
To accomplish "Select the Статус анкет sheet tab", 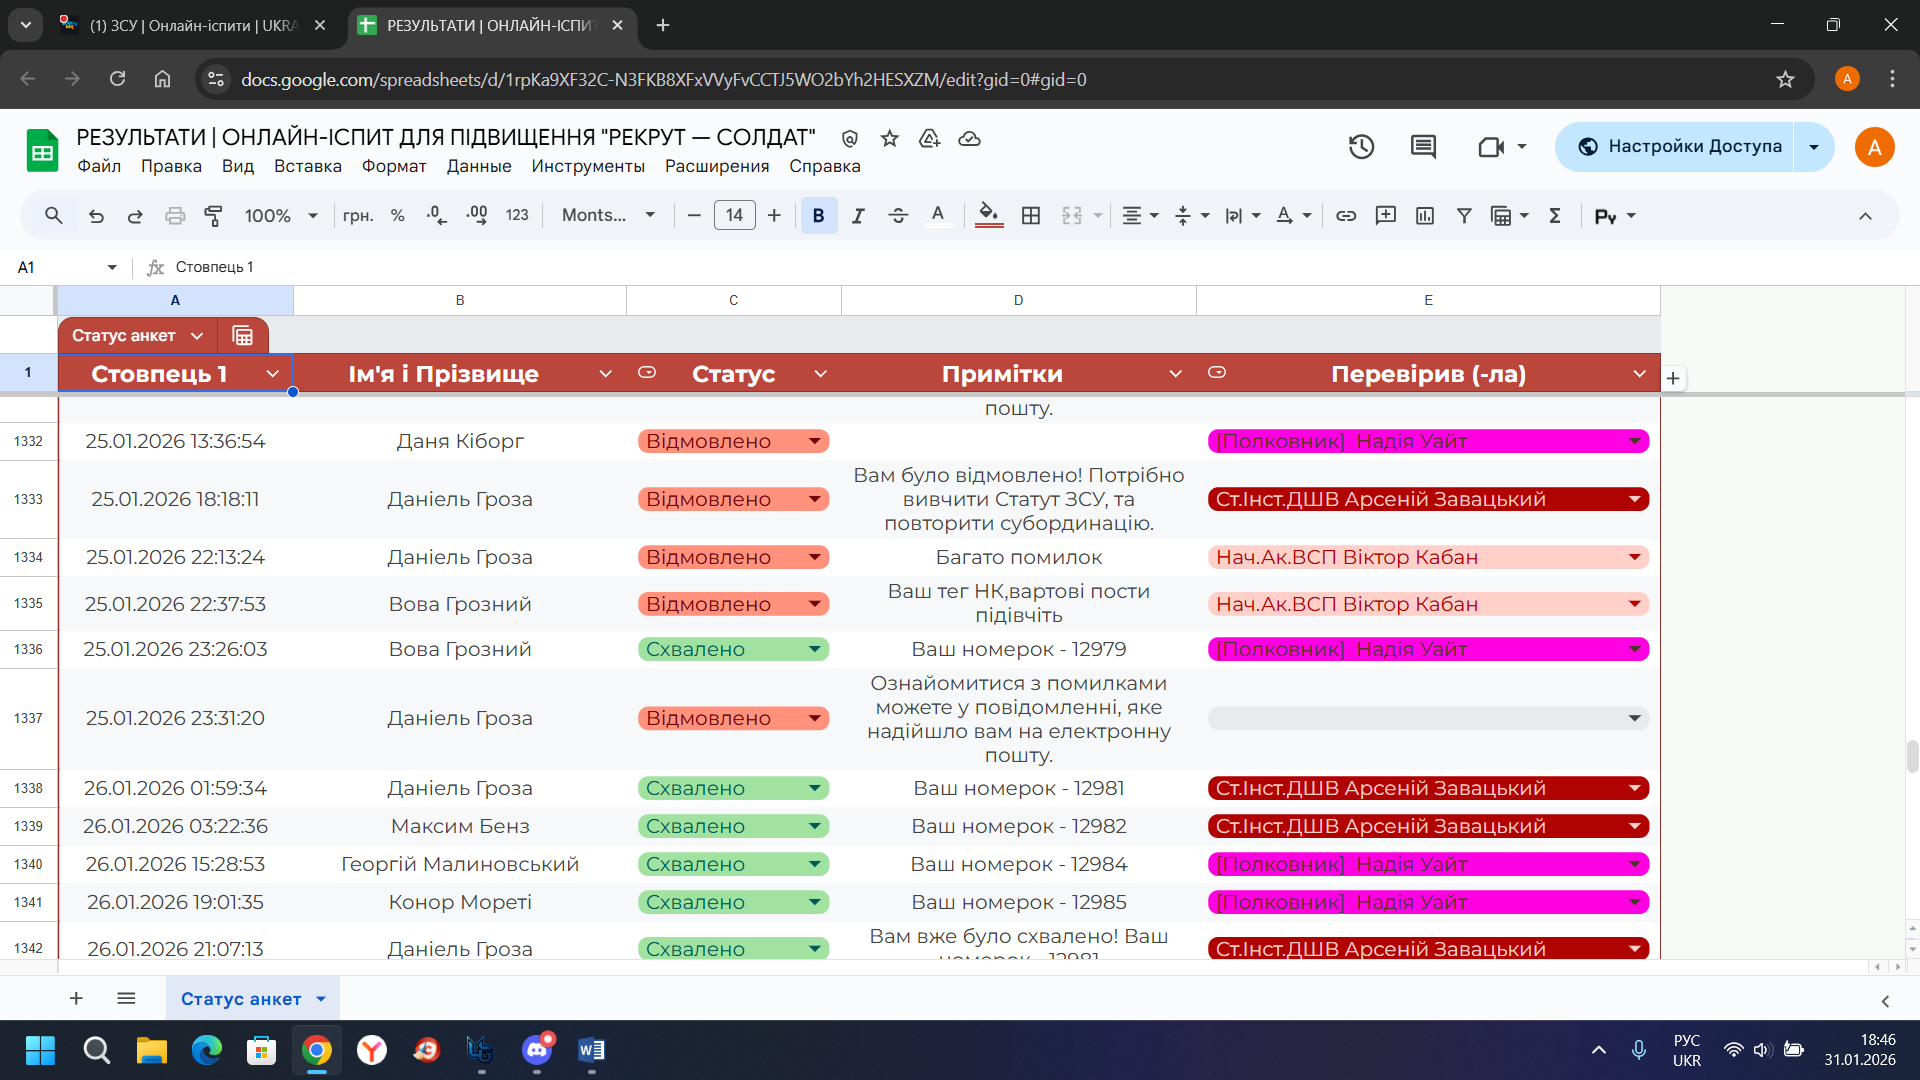I will tap(241, 998).
